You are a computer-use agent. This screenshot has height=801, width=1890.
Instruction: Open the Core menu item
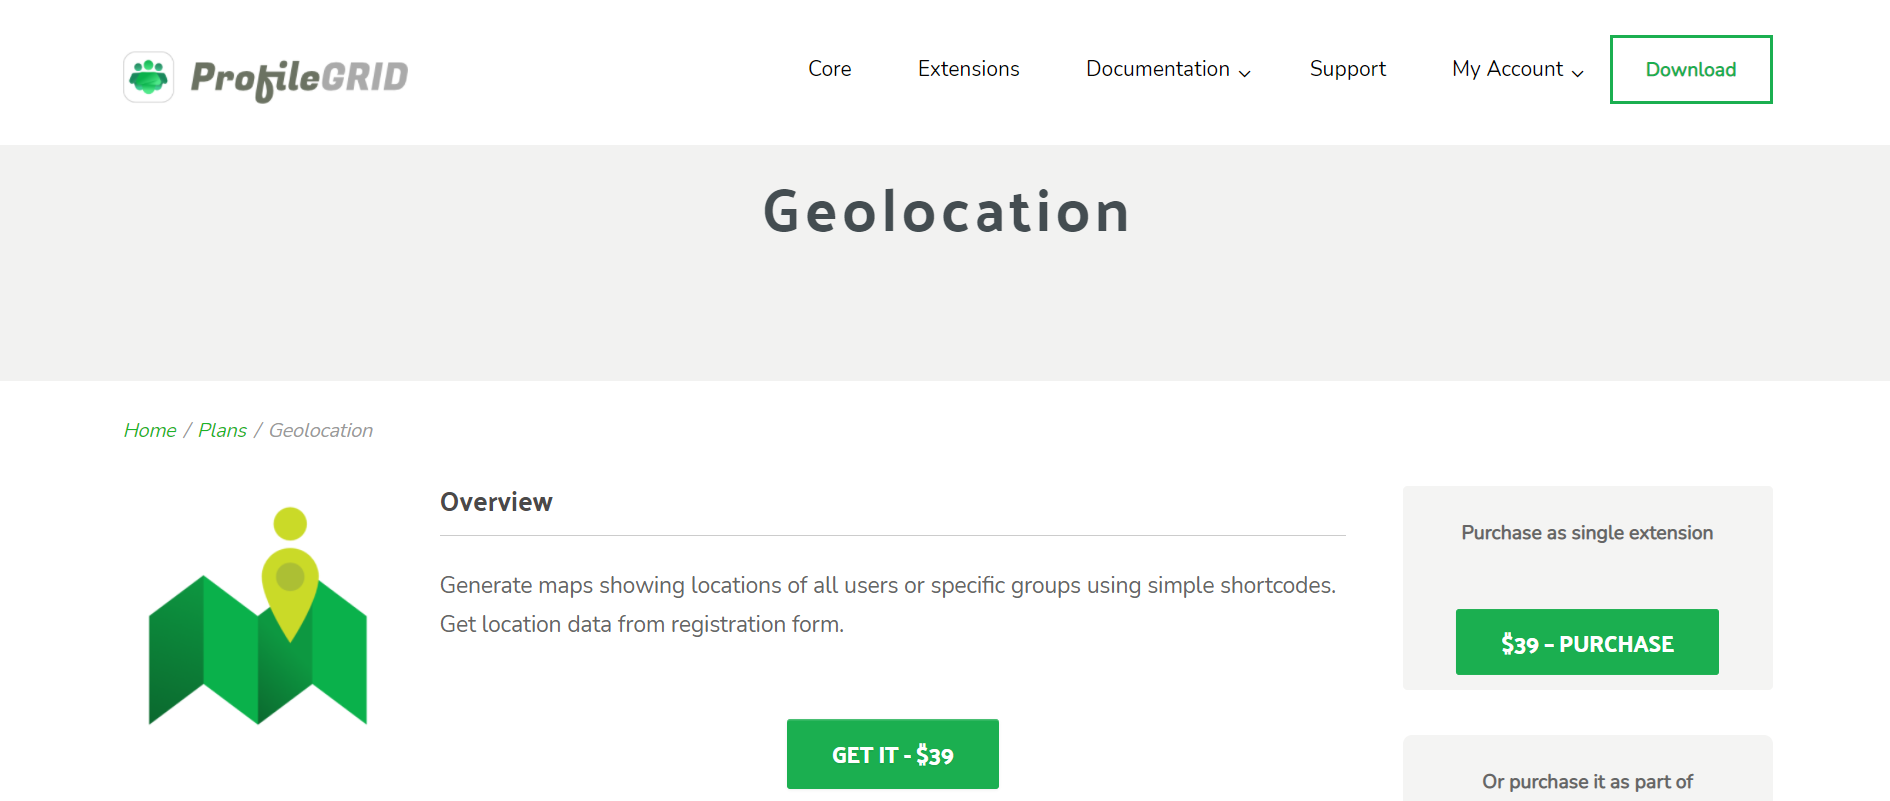click(829, 69)
